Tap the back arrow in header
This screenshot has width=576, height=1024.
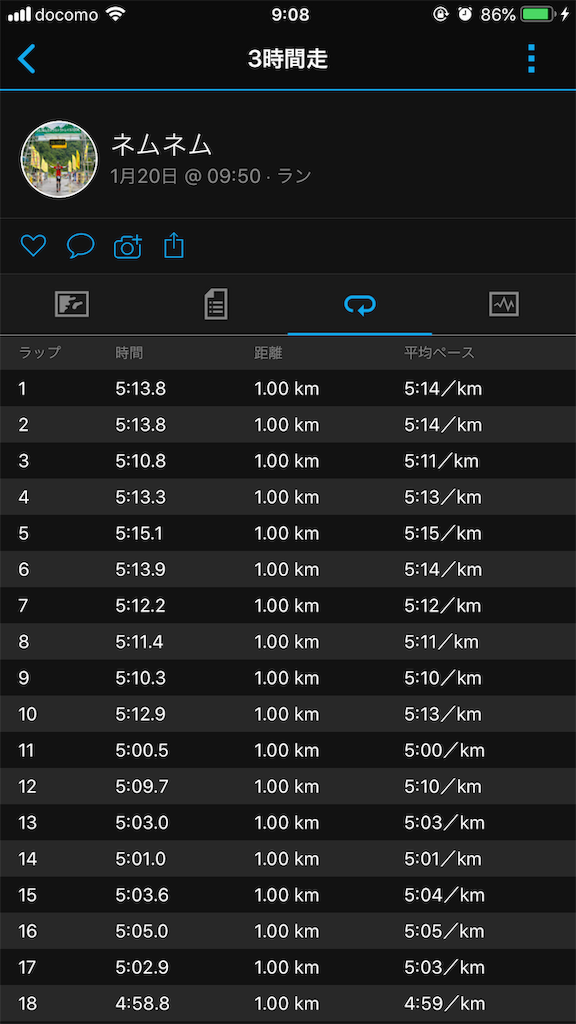(26, 59)
